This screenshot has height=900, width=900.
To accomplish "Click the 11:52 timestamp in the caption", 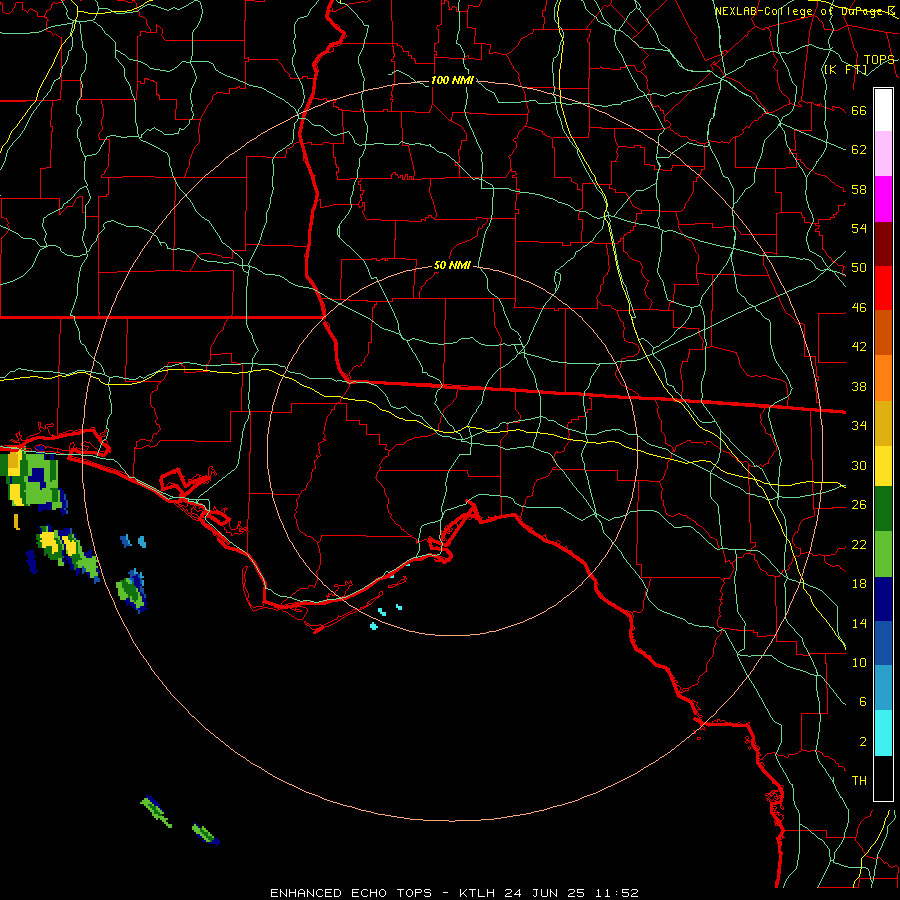I will pyautogui.click(x=616, y=893).
